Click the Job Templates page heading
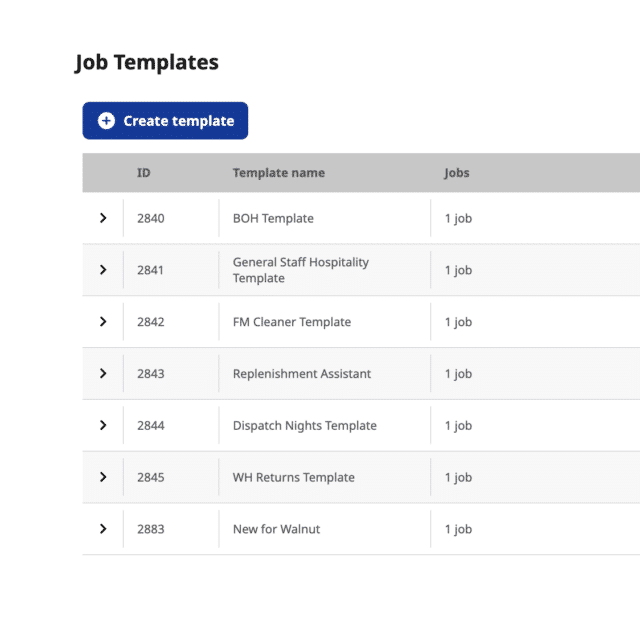 coord(147,63)
